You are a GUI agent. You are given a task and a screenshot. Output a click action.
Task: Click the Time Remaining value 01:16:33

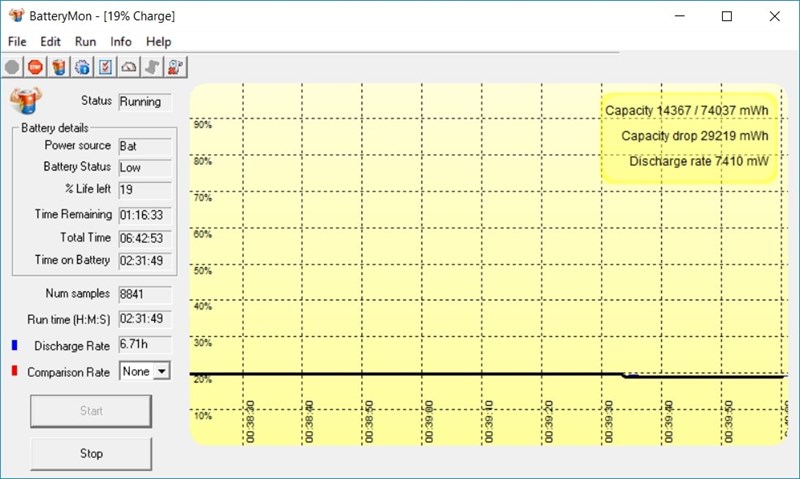coord(145,215)
